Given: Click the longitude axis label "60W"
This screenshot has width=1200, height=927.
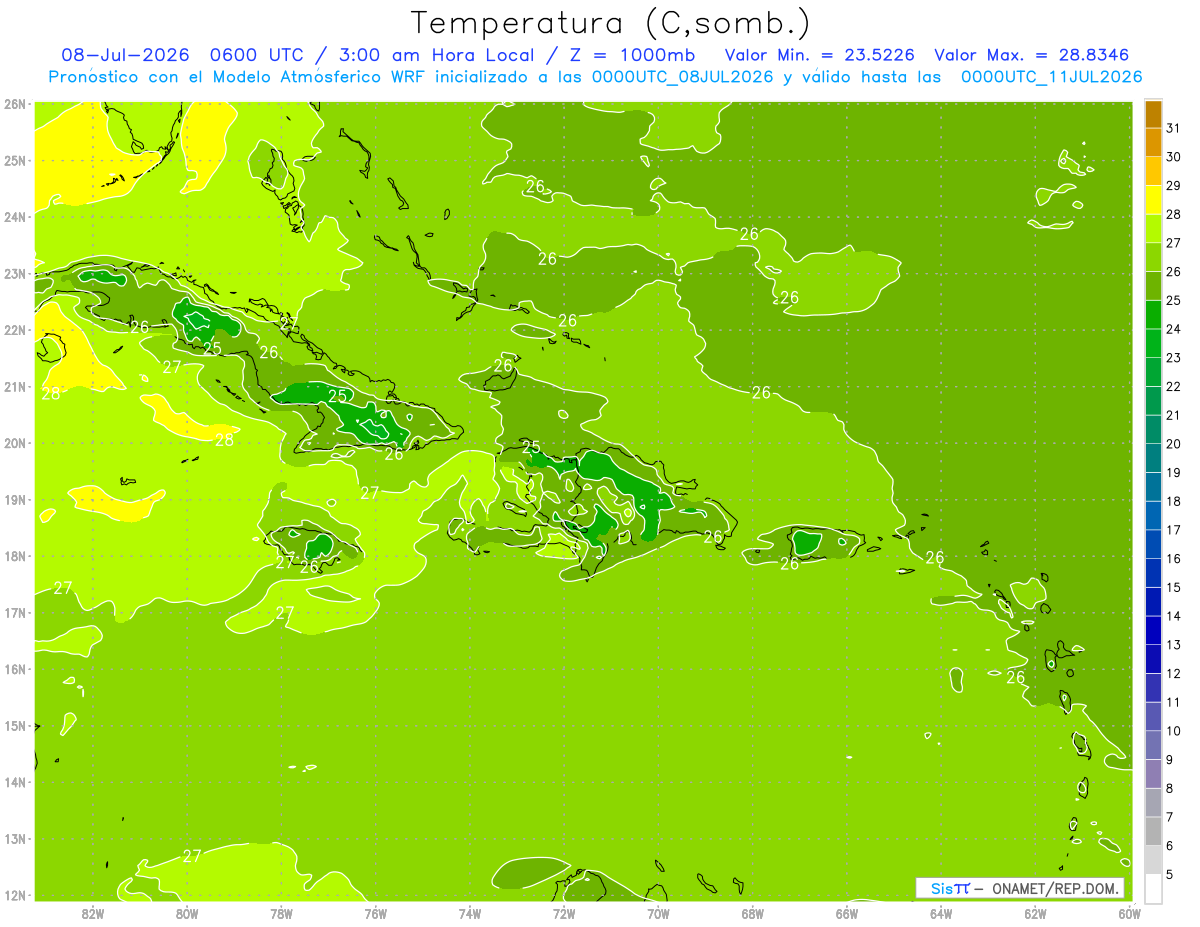Looking at the screenshot, I should coord(1129,912).
